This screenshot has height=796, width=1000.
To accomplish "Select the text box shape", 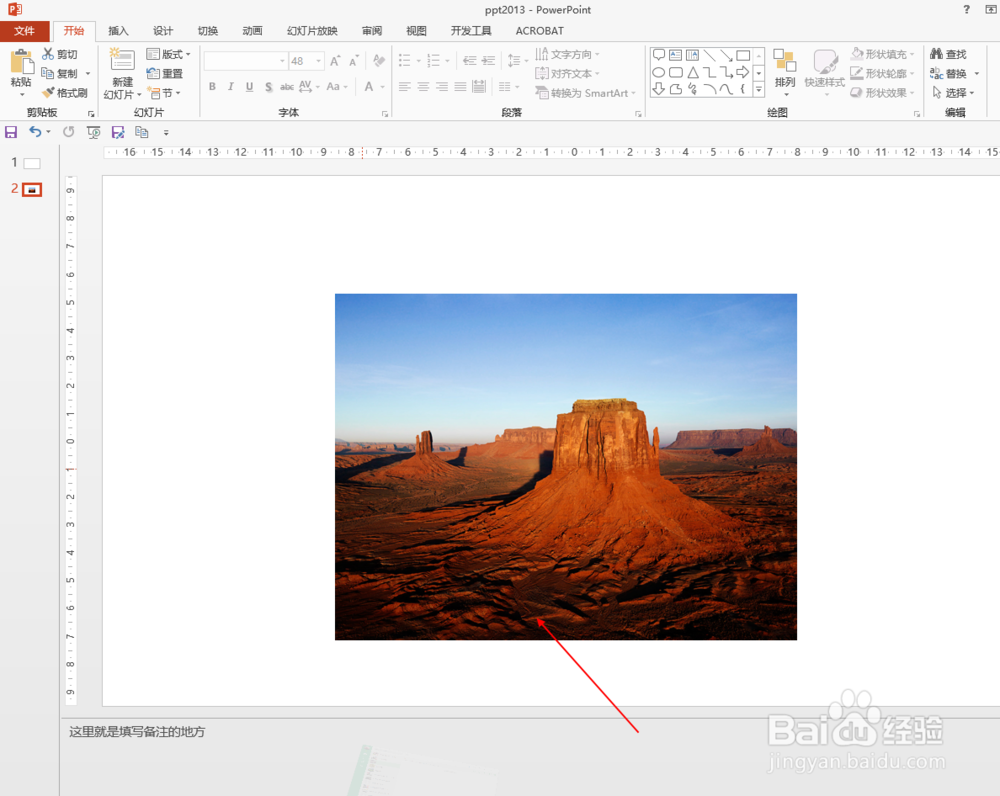I will pyautogui.click(x=675, y=55).
